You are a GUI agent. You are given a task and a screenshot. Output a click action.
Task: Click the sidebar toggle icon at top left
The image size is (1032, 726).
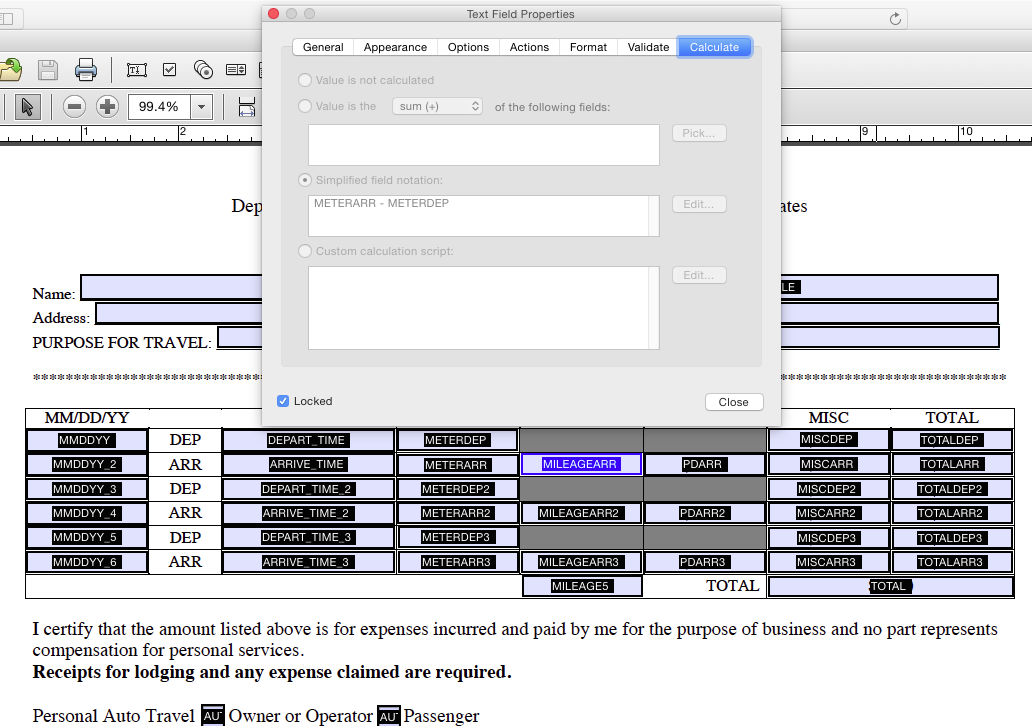pos(7,18)
